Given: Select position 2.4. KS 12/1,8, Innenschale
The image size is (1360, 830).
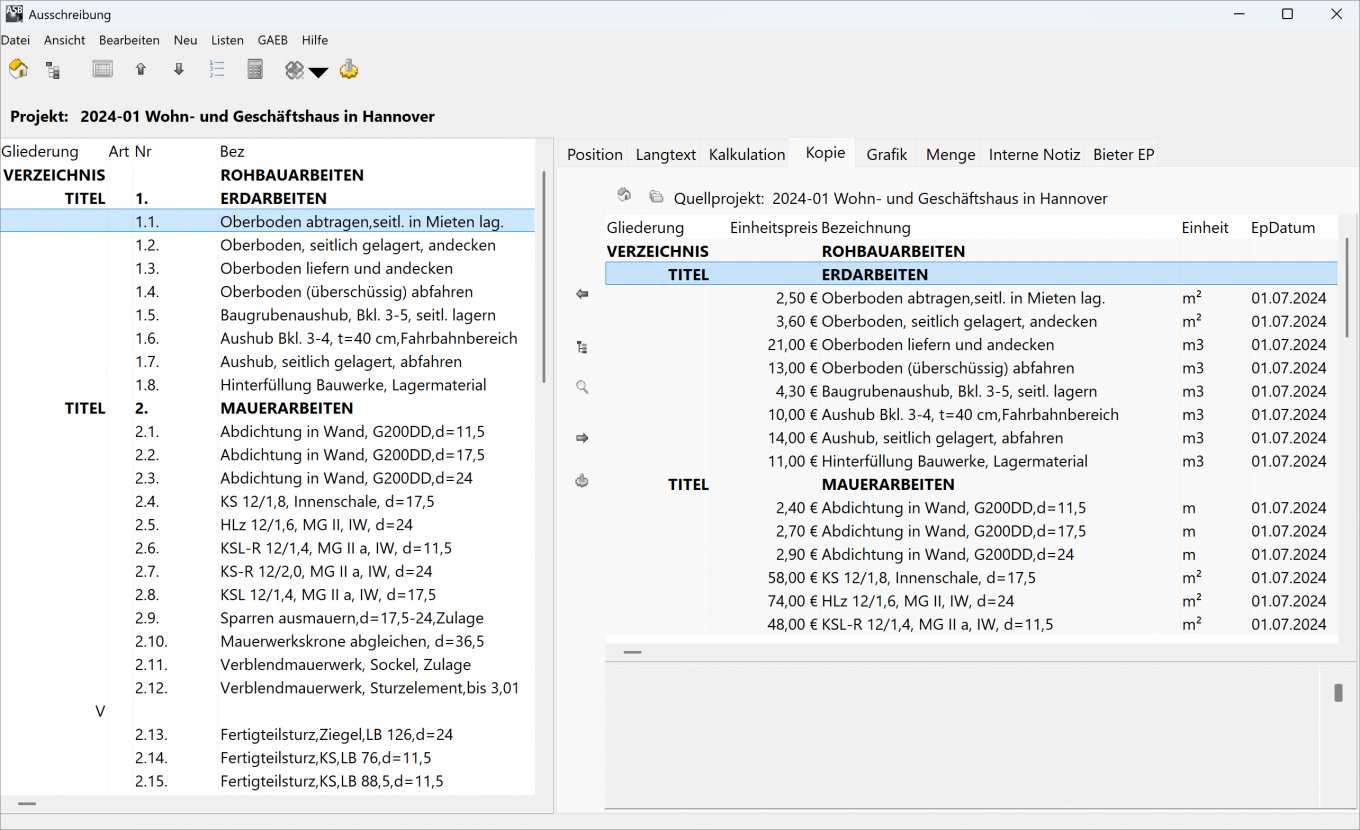Looking at the screenshot, I should click(x=267, y=501).
